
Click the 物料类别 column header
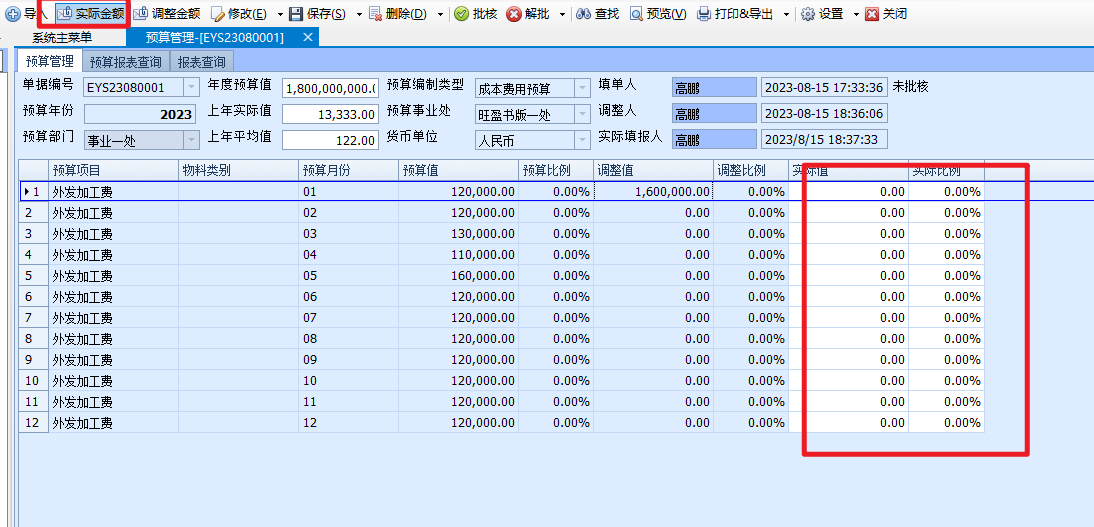click(x=239, y=170)
